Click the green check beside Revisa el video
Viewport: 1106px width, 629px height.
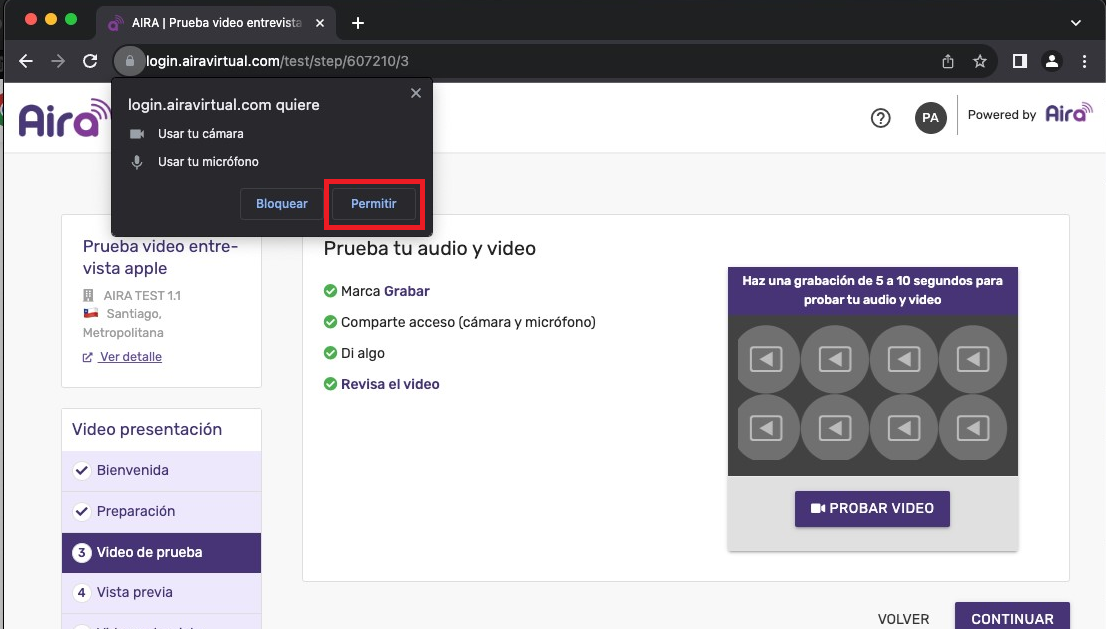[329, 384]
